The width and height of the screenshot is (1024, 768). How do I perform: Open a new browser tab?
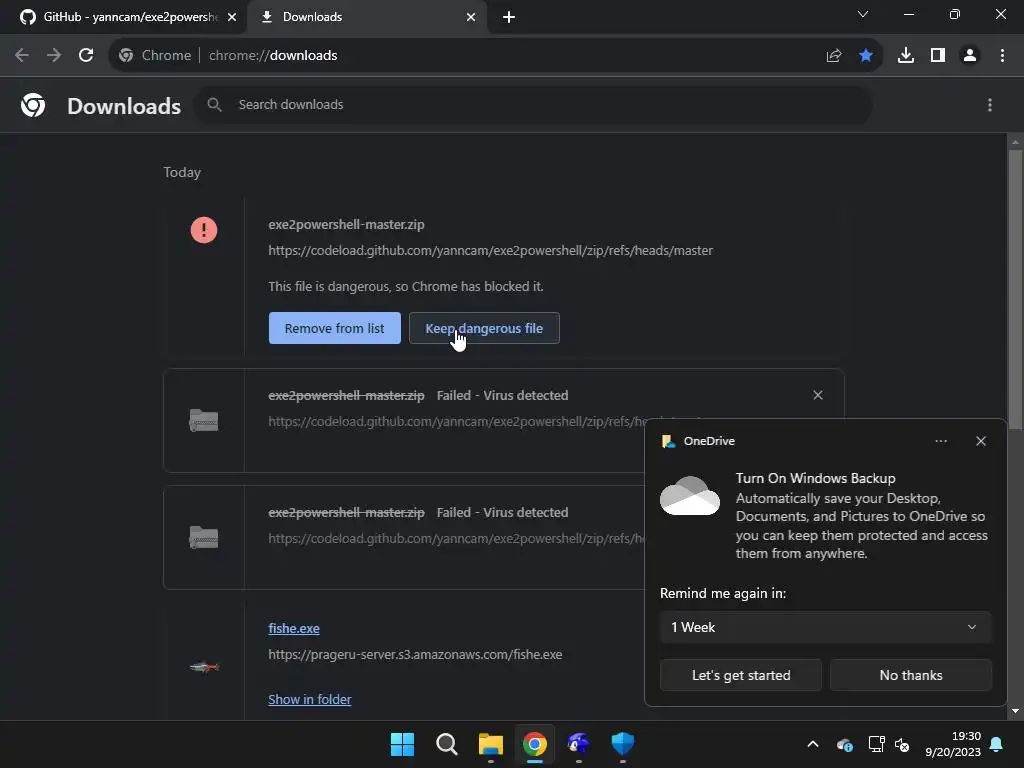click(x=509, y=17)
